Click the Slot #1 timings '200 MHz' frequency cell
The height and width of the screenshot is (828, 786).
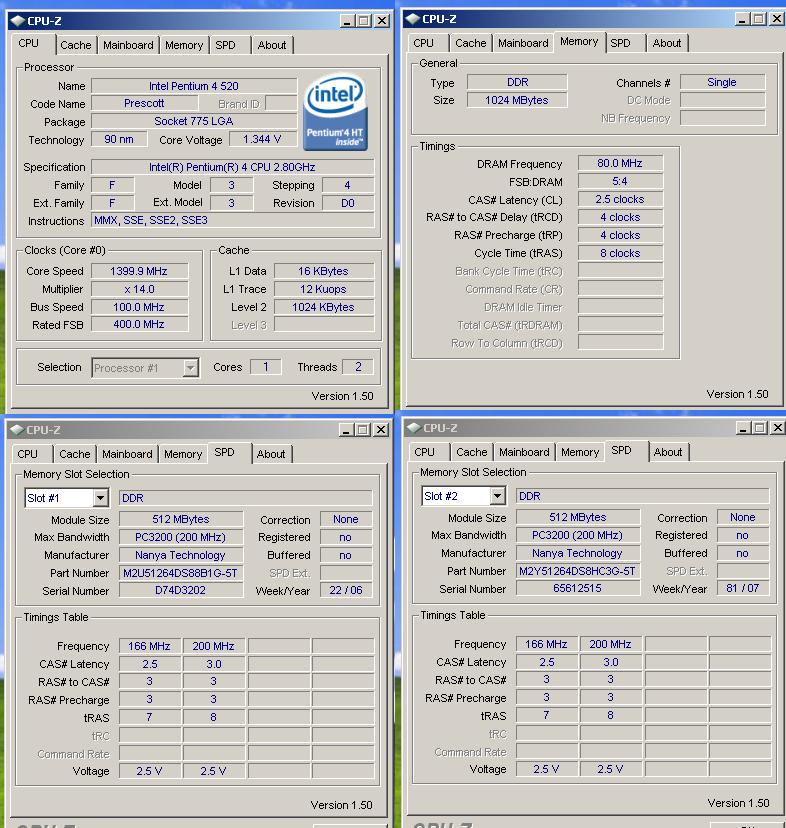(x=213, y=646)
